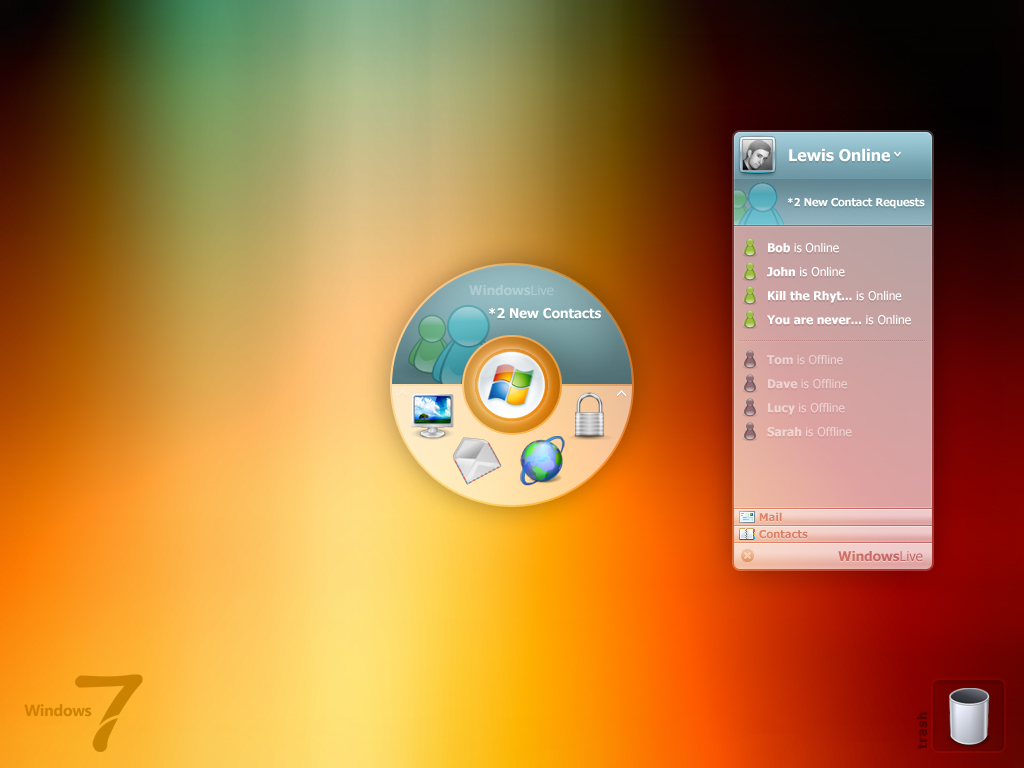Click Lewis's avatar picture
The image size is (1024, 768).
pos(757,155)
